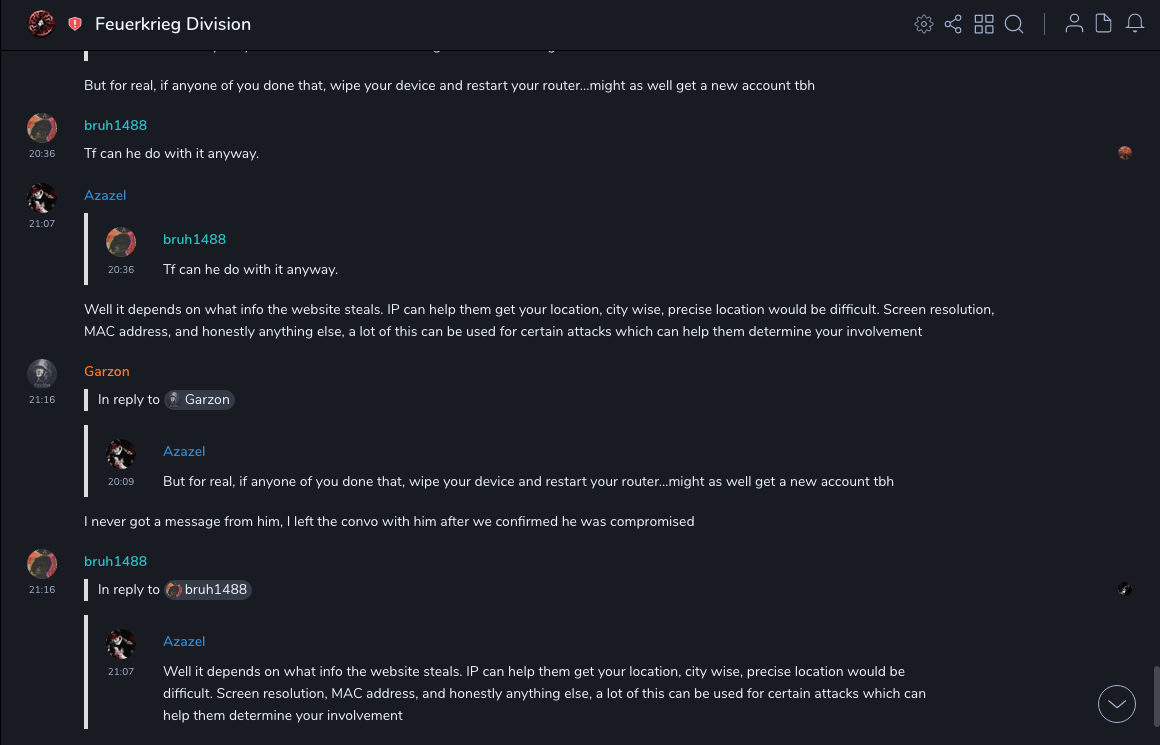Click the Feuerkrieg Division room title
The width and height of the screenshot is (1160, 745).
173,24
